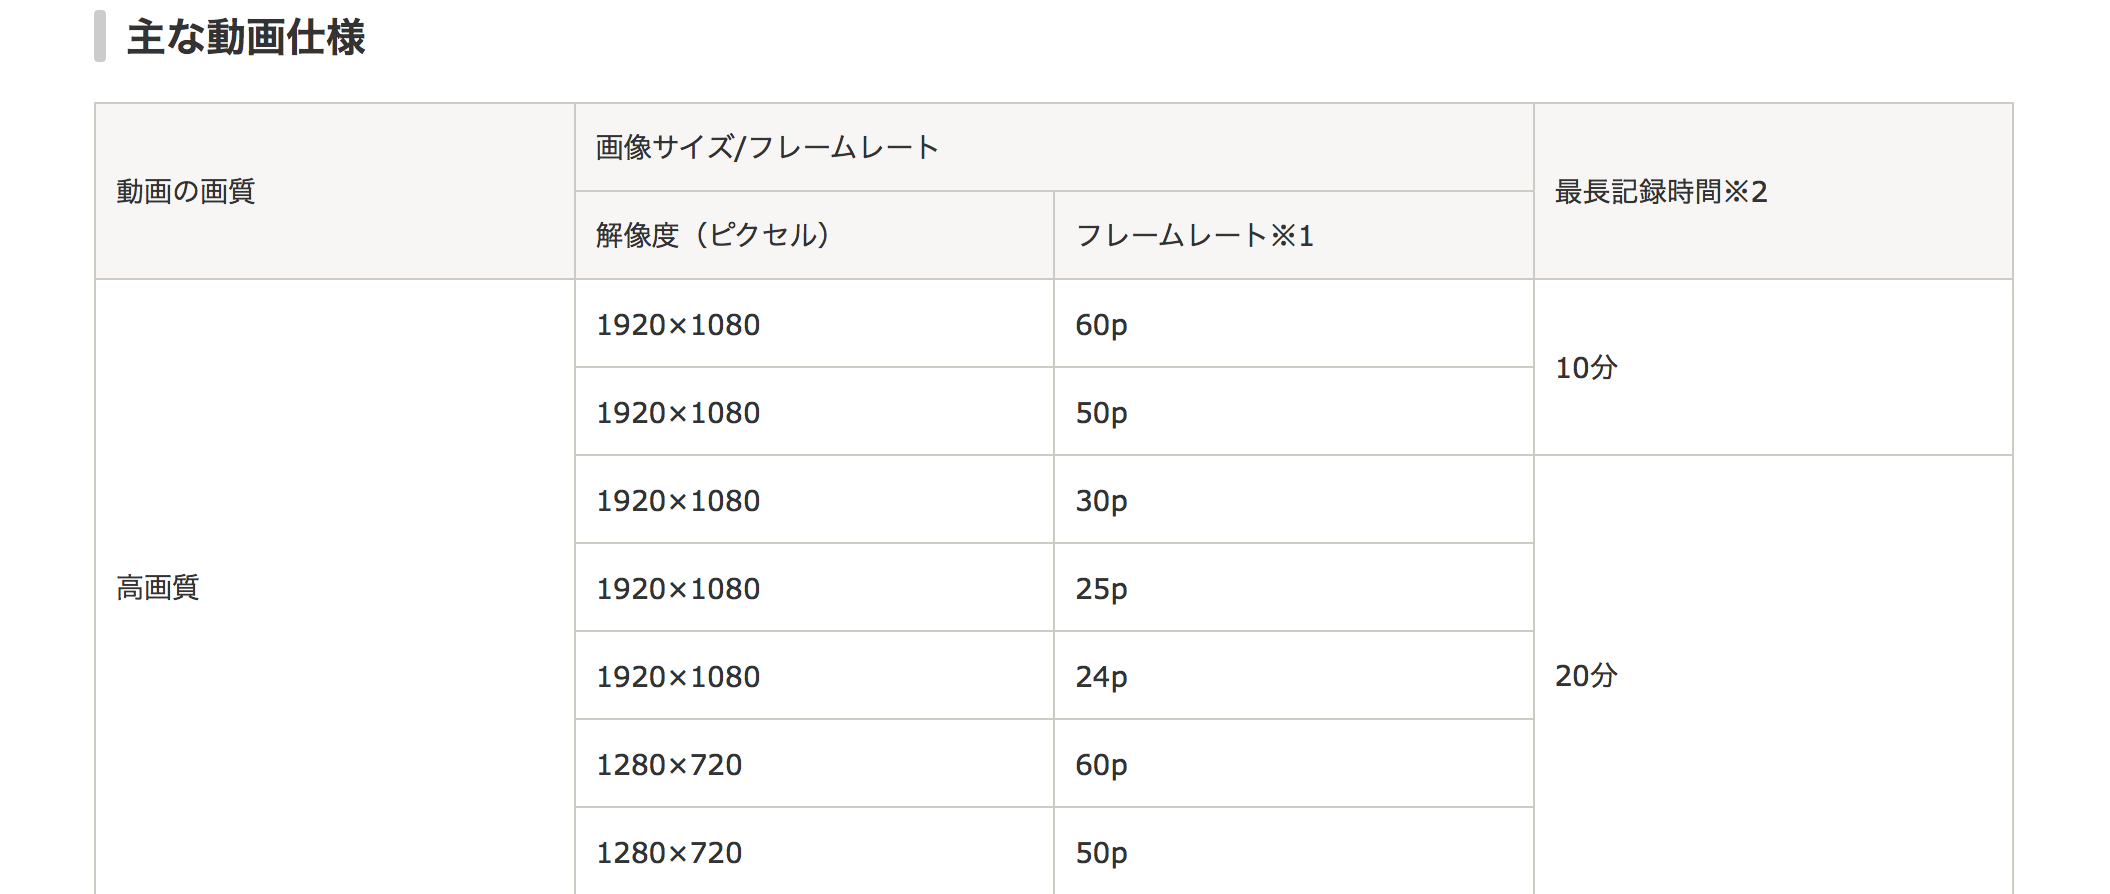Click the 主な動画仕様 heading
The width and height of the screenshot is (2110, 894).
[246, 38]
